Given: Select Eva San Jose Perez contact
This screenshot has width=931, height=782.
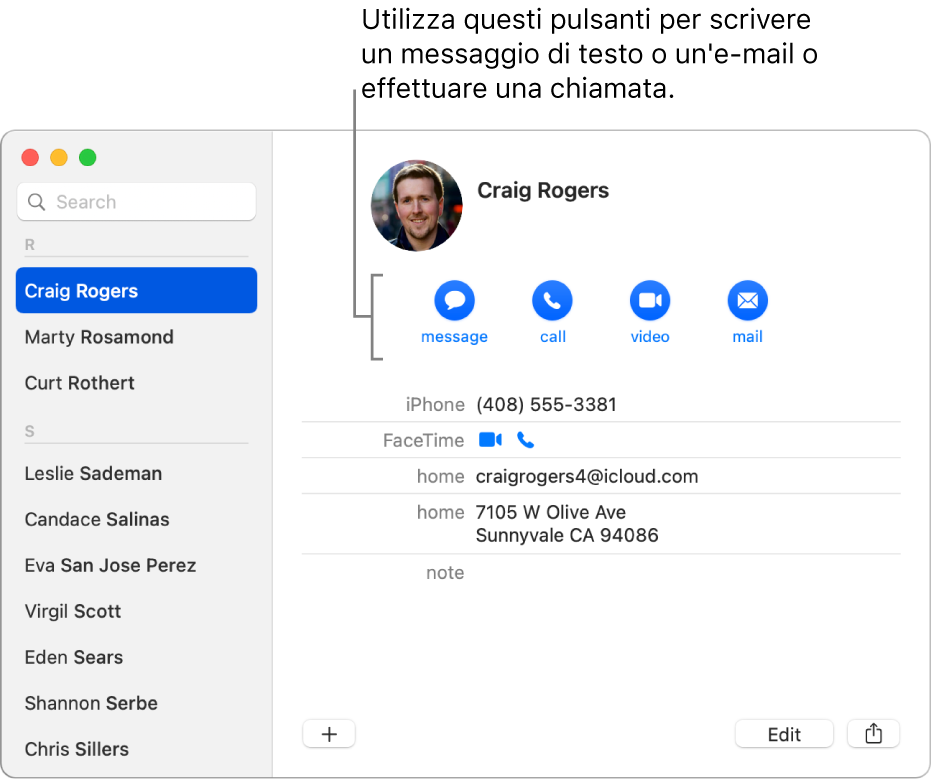Looking at the screenshot, I should (x=137, y=565).
